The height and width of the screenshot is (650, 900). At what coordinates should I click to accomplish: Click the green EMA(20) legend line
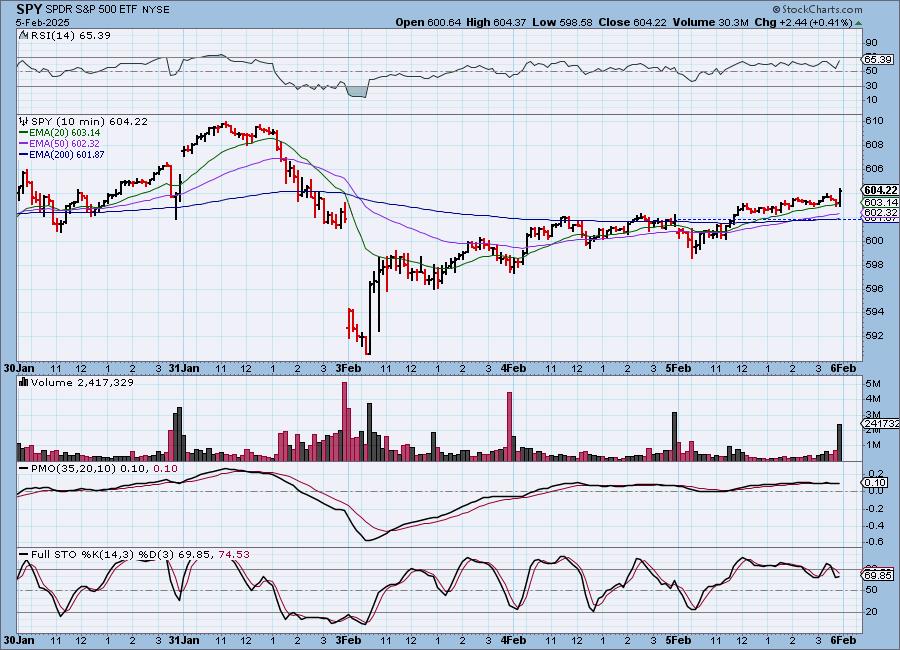[24, 133]
